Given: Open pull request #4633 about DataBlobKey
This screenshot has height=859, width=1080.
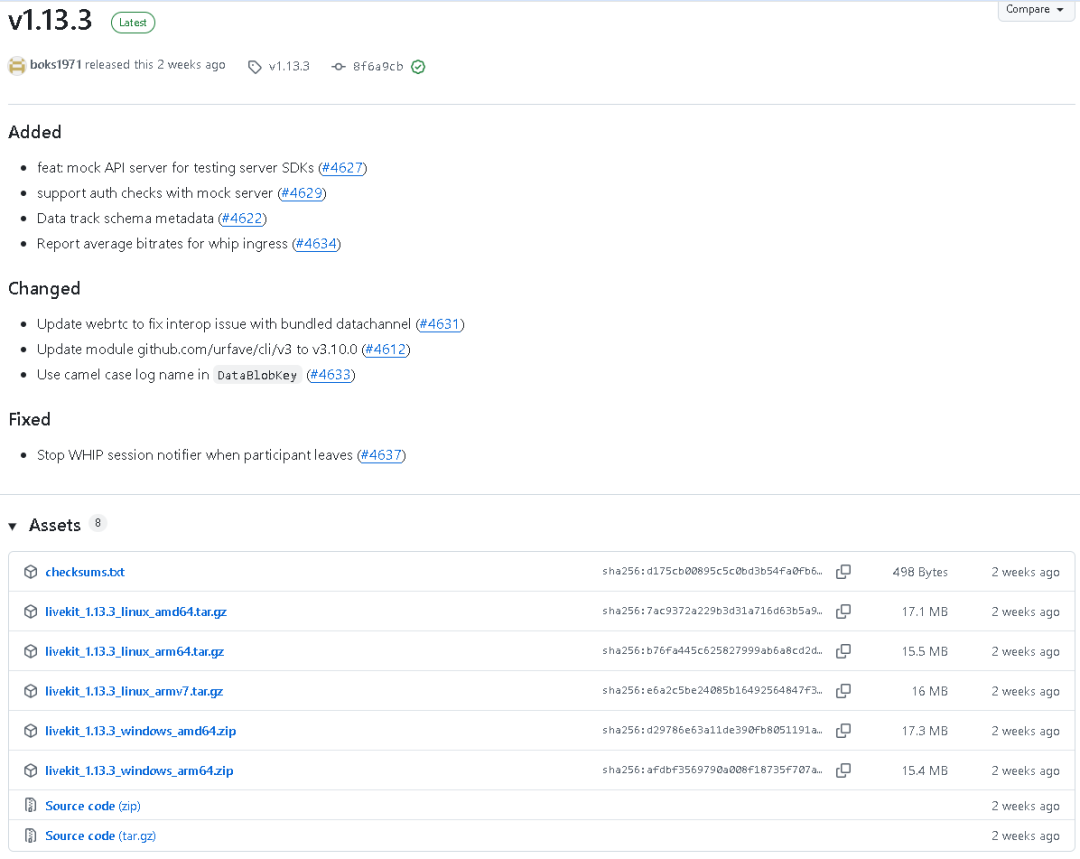Looking at the screenshot, I should pyautogui.click(x=331, y=375).
